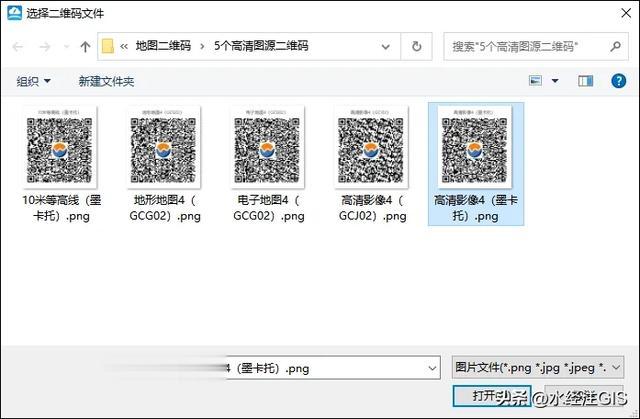The width and height of the screenshot is (640, 419).
Task: Select thumbnail of 电子地图4（GCG02）.png
Action: pos(267,147)
